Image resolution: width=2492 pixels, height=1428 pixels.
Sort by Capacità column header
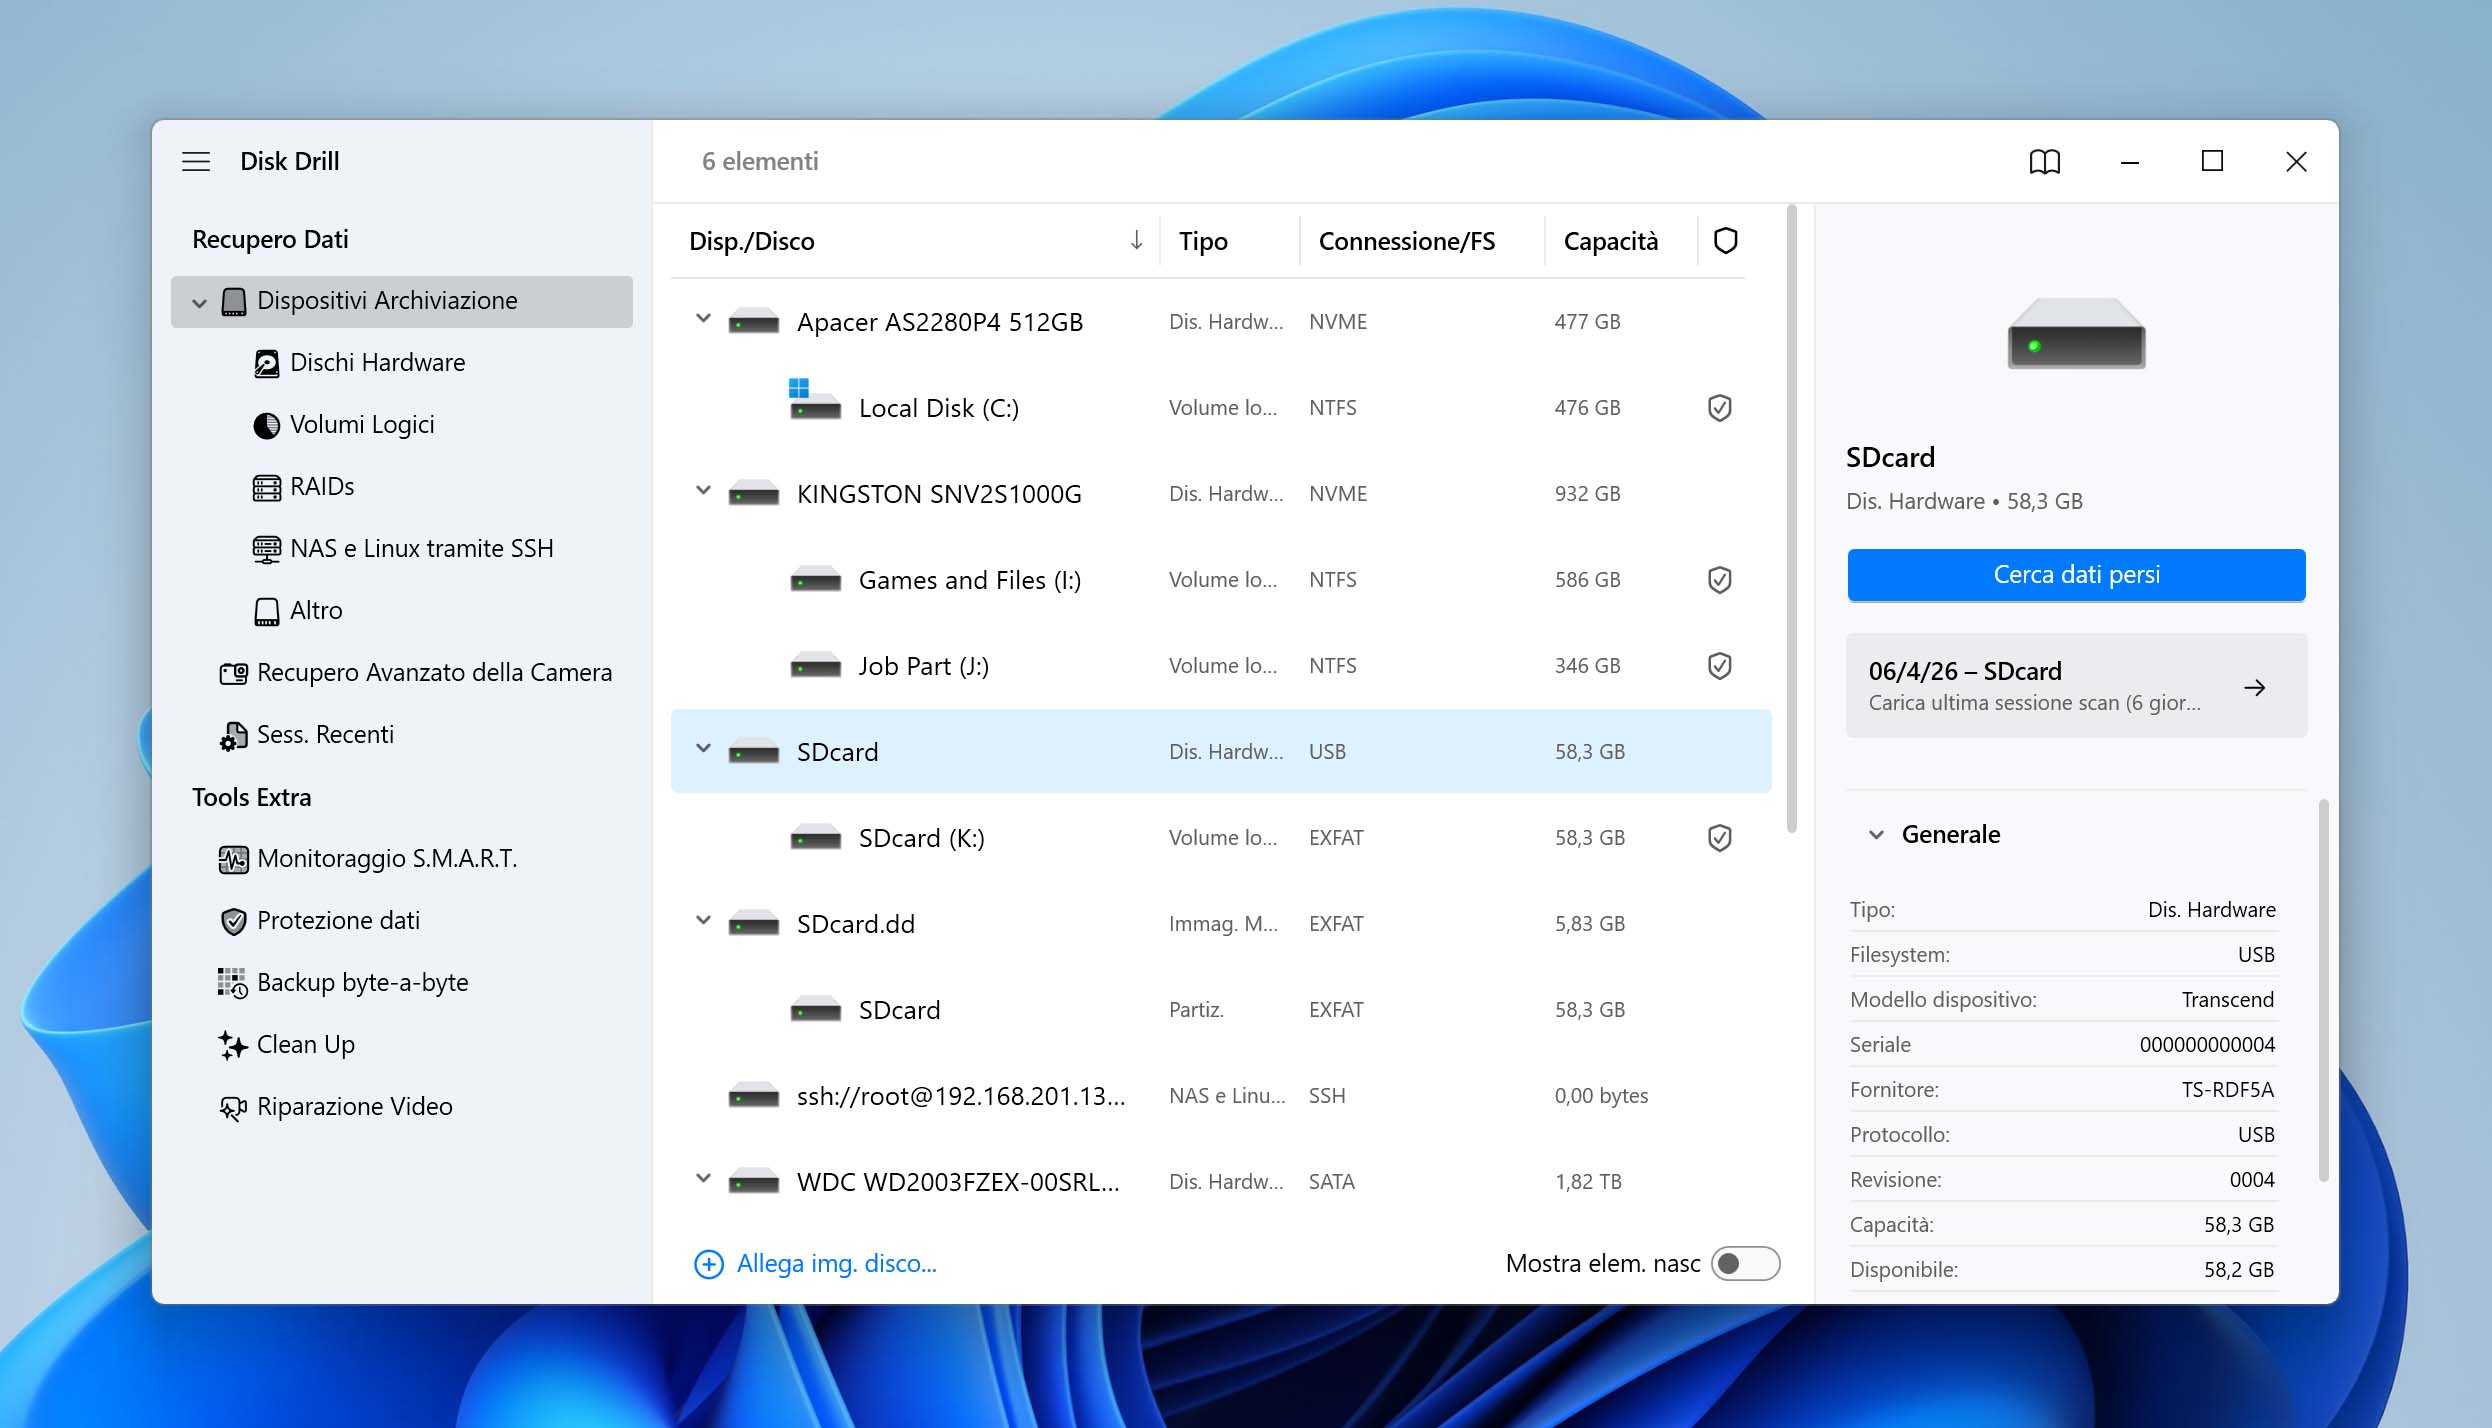pos(1610,241)
